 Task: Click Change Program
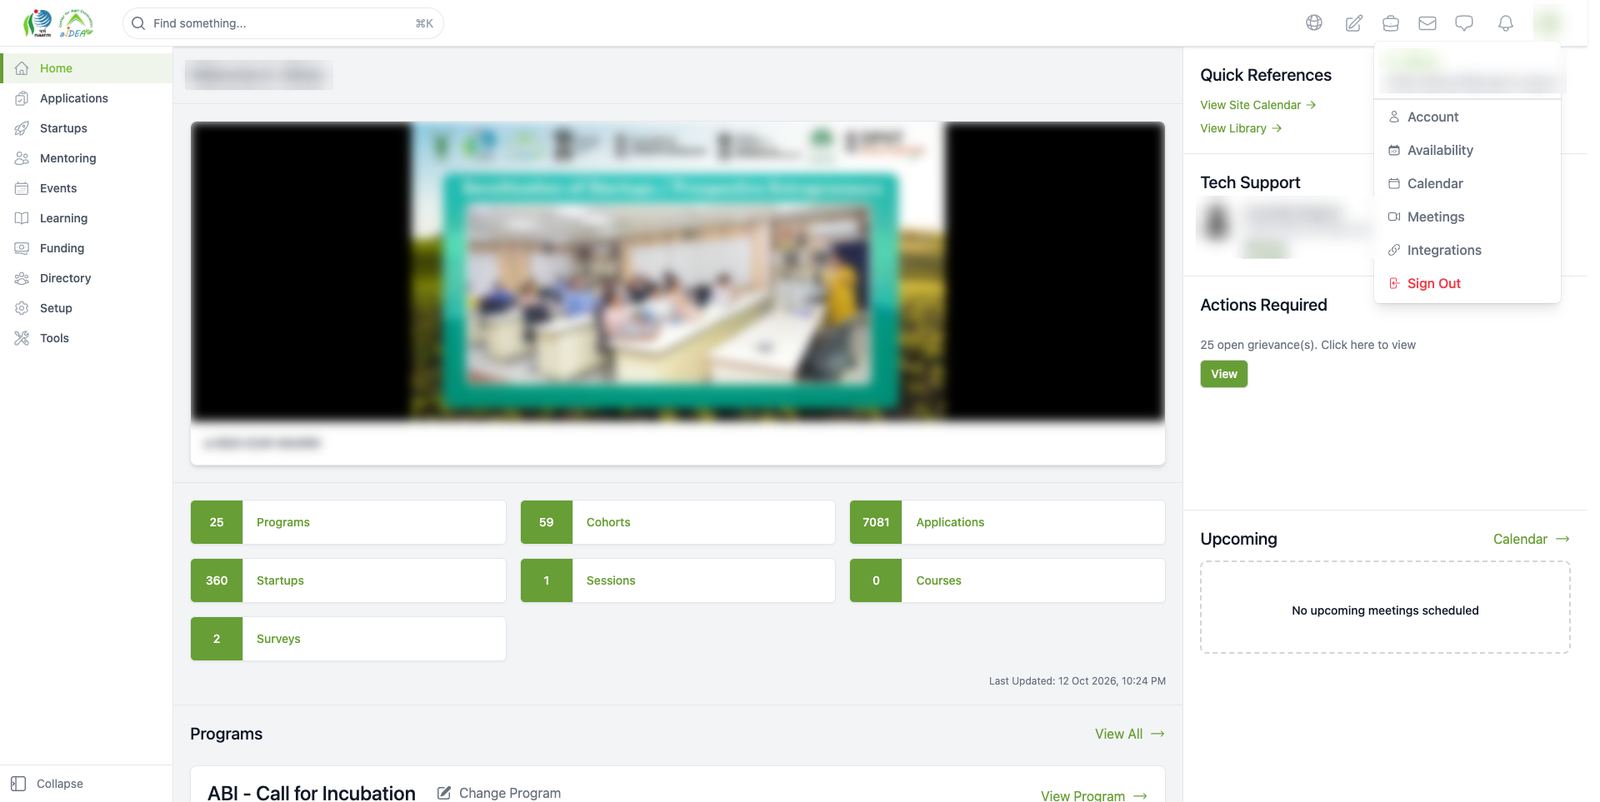(x=499, y=793)
